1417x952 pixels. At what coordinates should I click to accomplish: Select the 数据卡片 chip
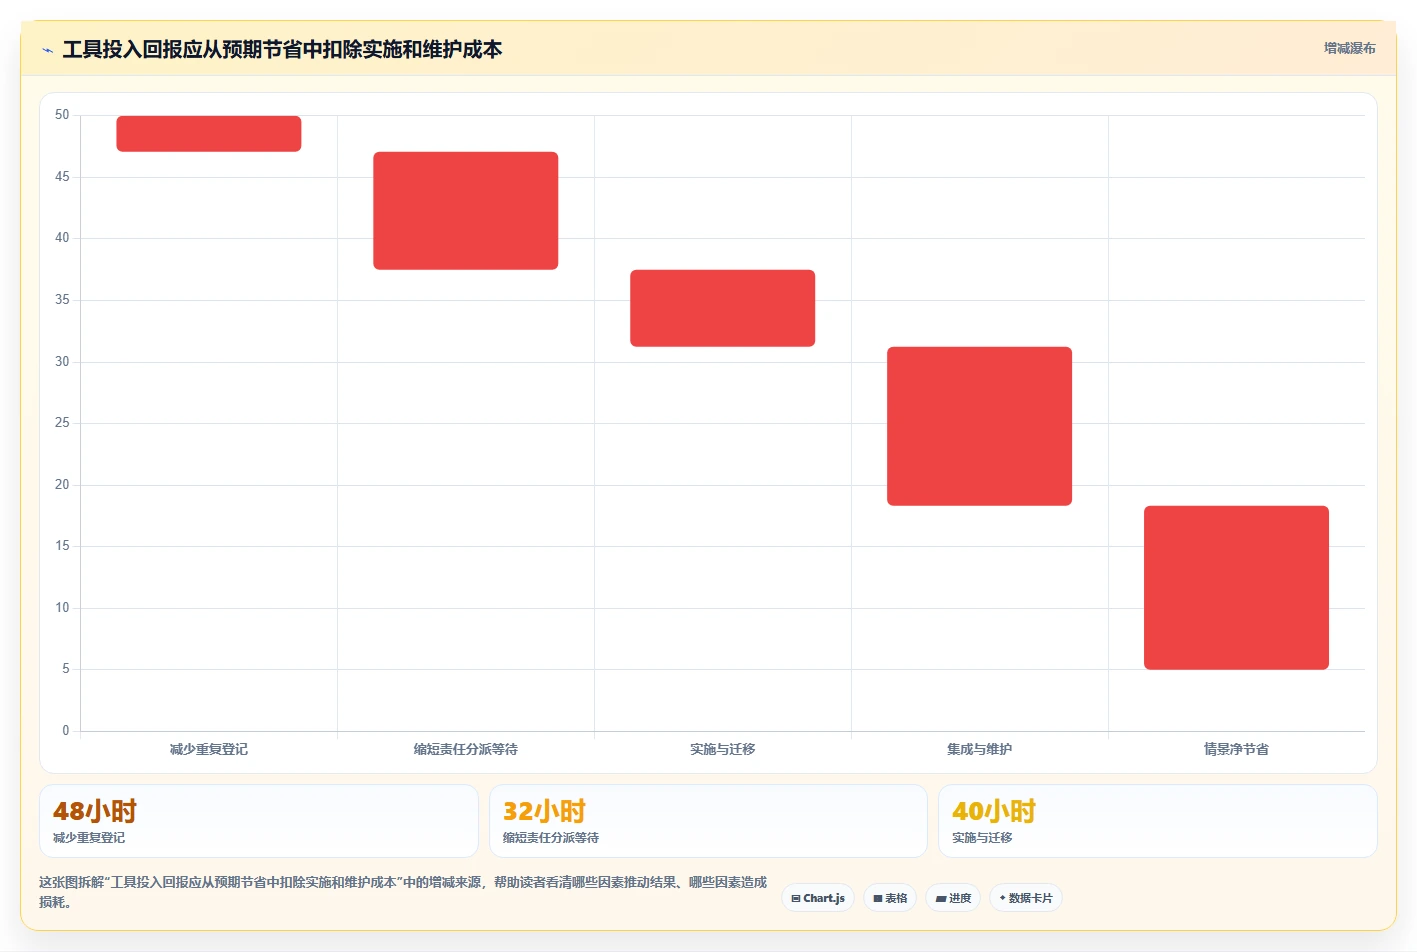point(1026,898)
